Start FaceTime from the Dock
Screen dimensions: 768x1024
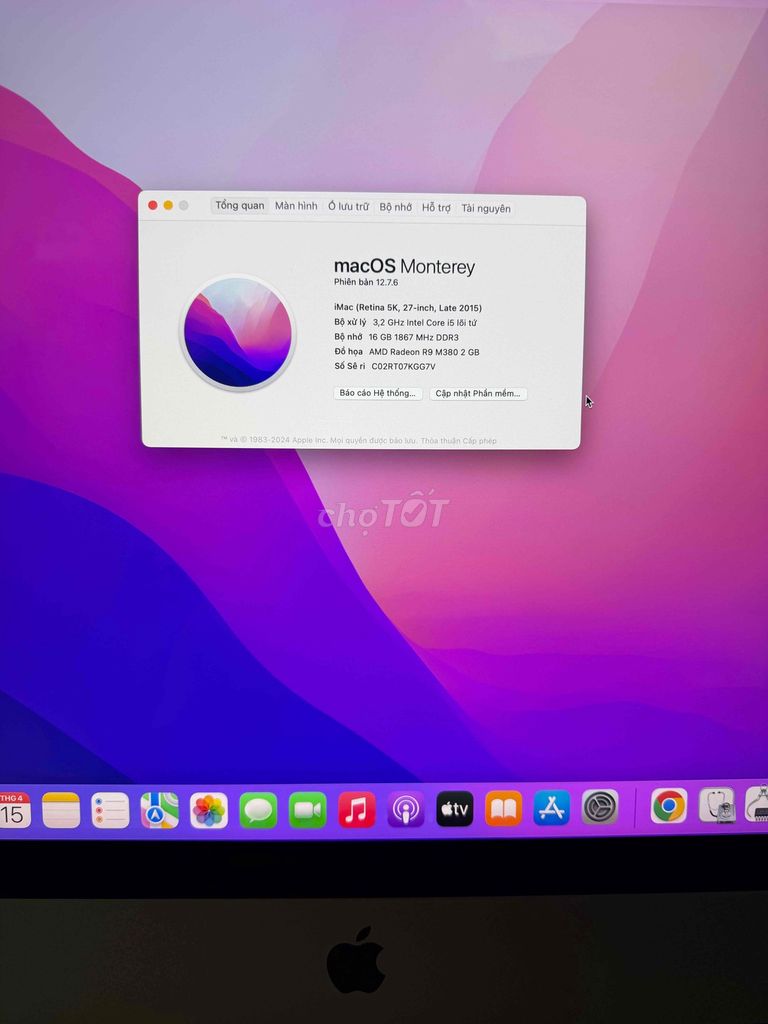pyautogui.click(x=308, y=810)
